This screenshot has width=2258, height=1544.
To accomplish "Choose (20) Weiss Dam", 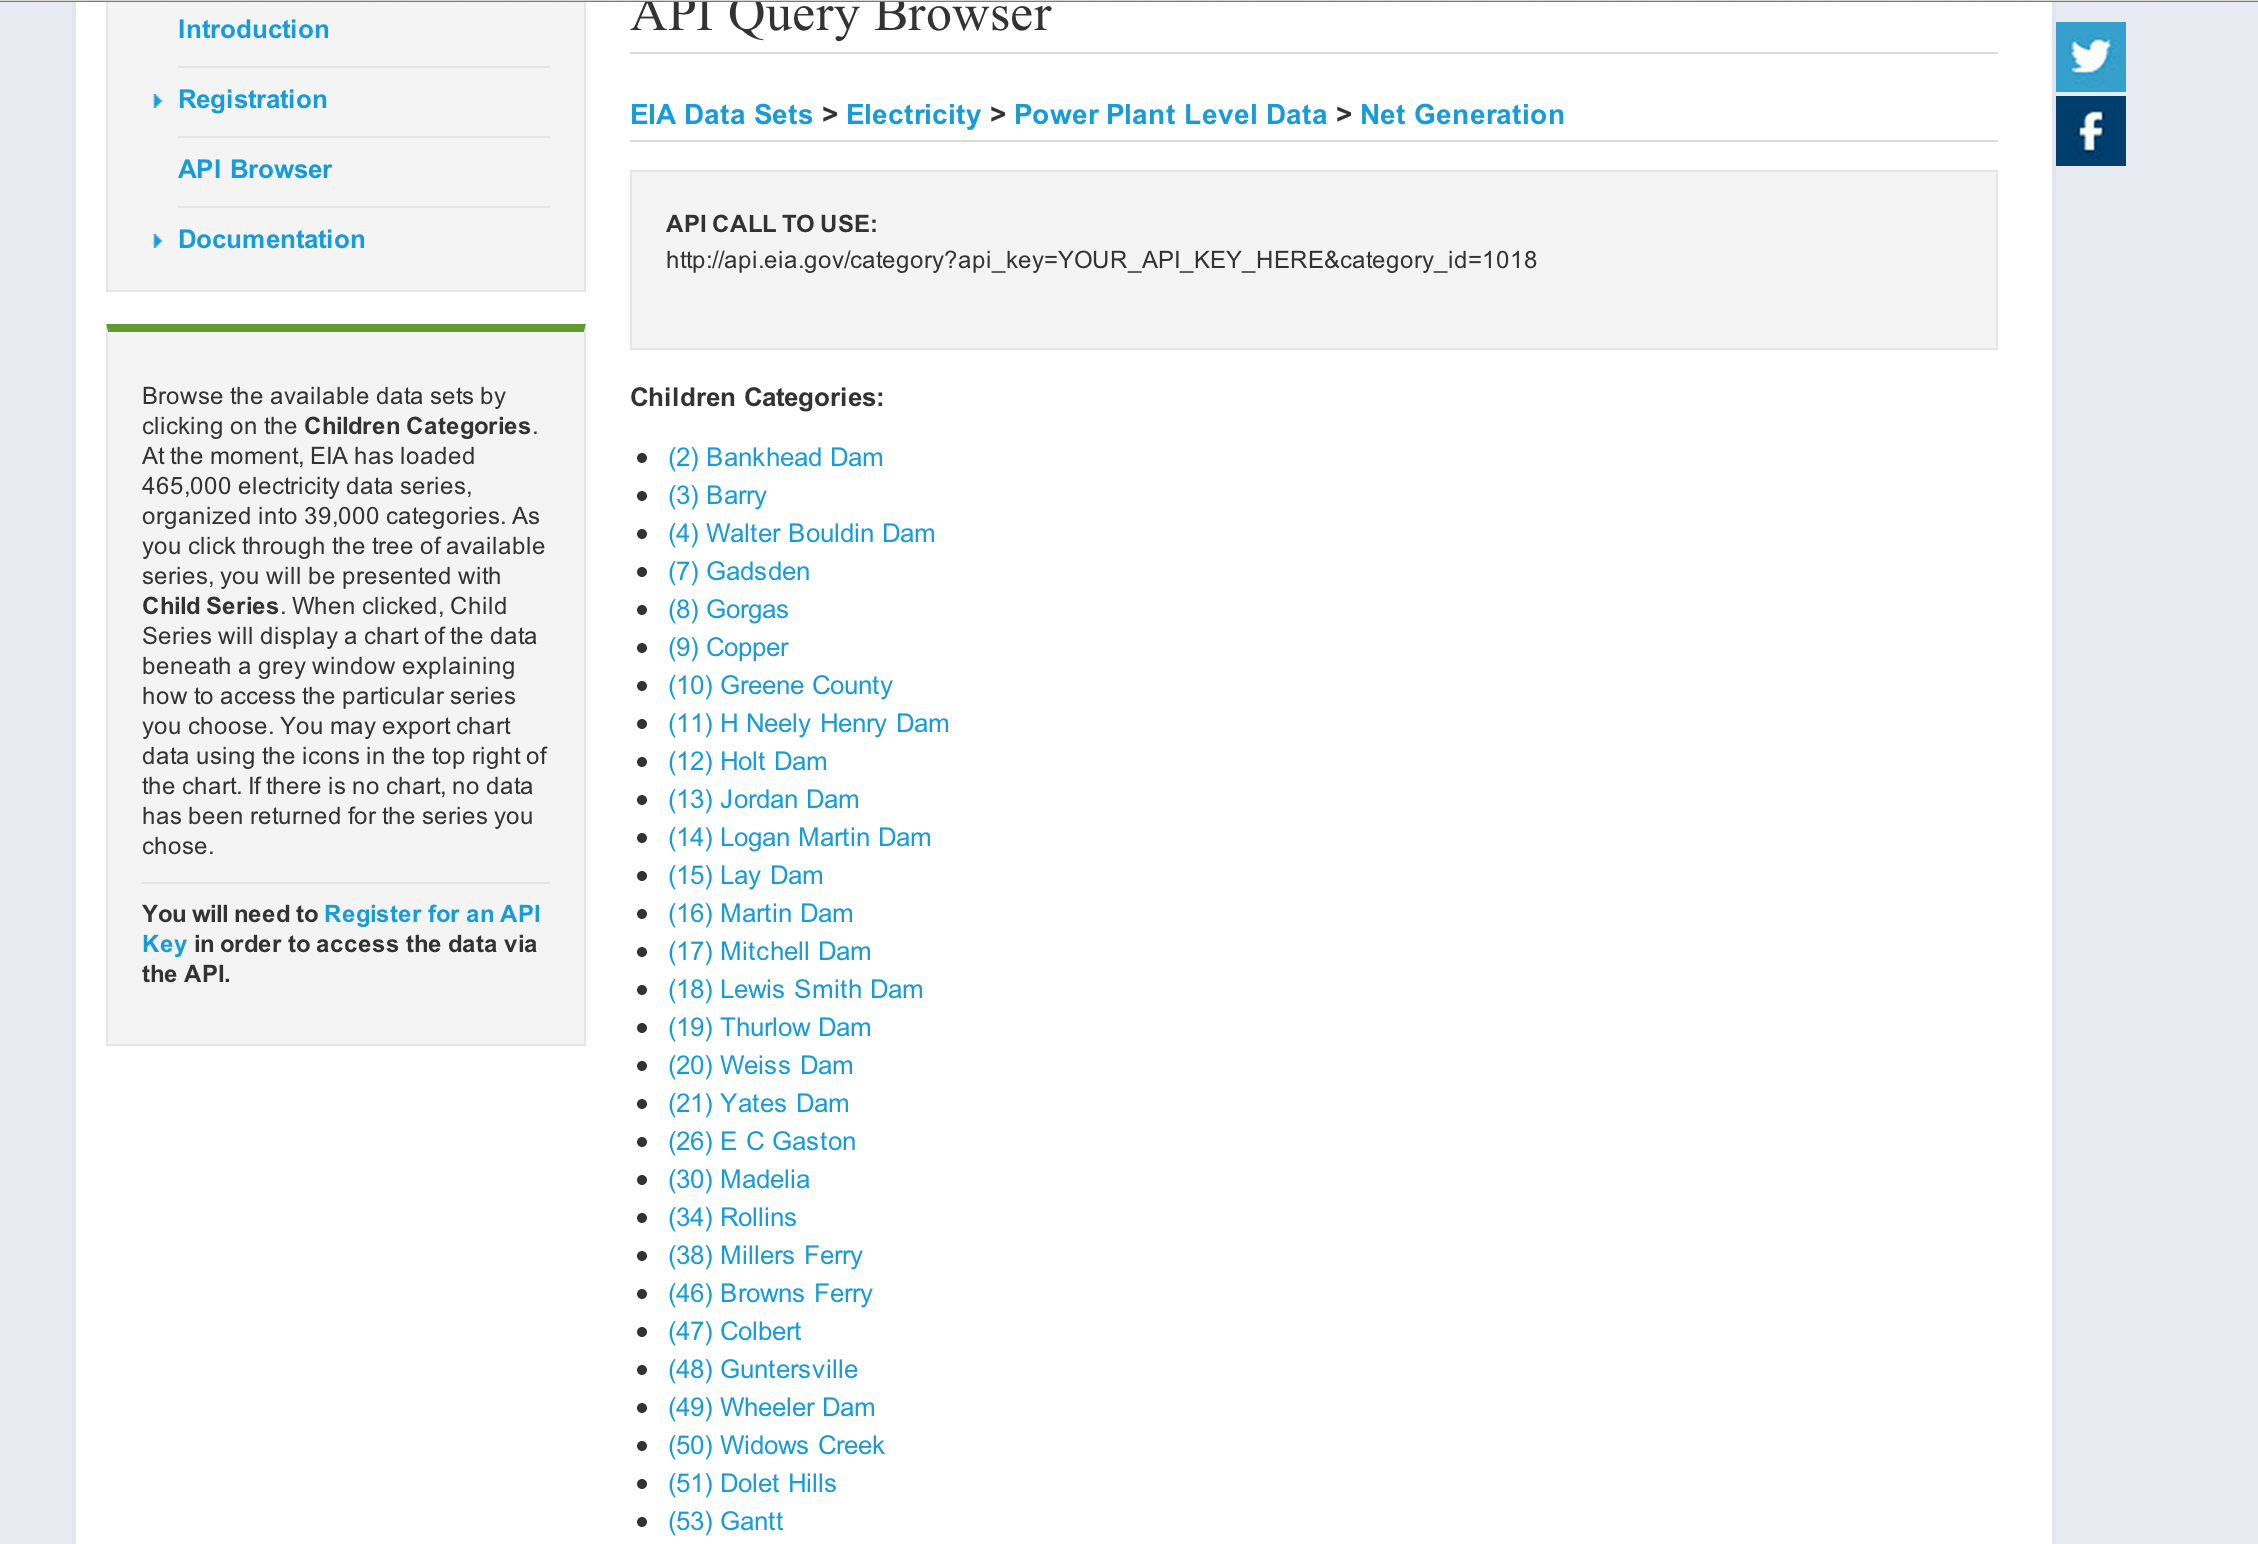I will click(x=760, y=1065).
